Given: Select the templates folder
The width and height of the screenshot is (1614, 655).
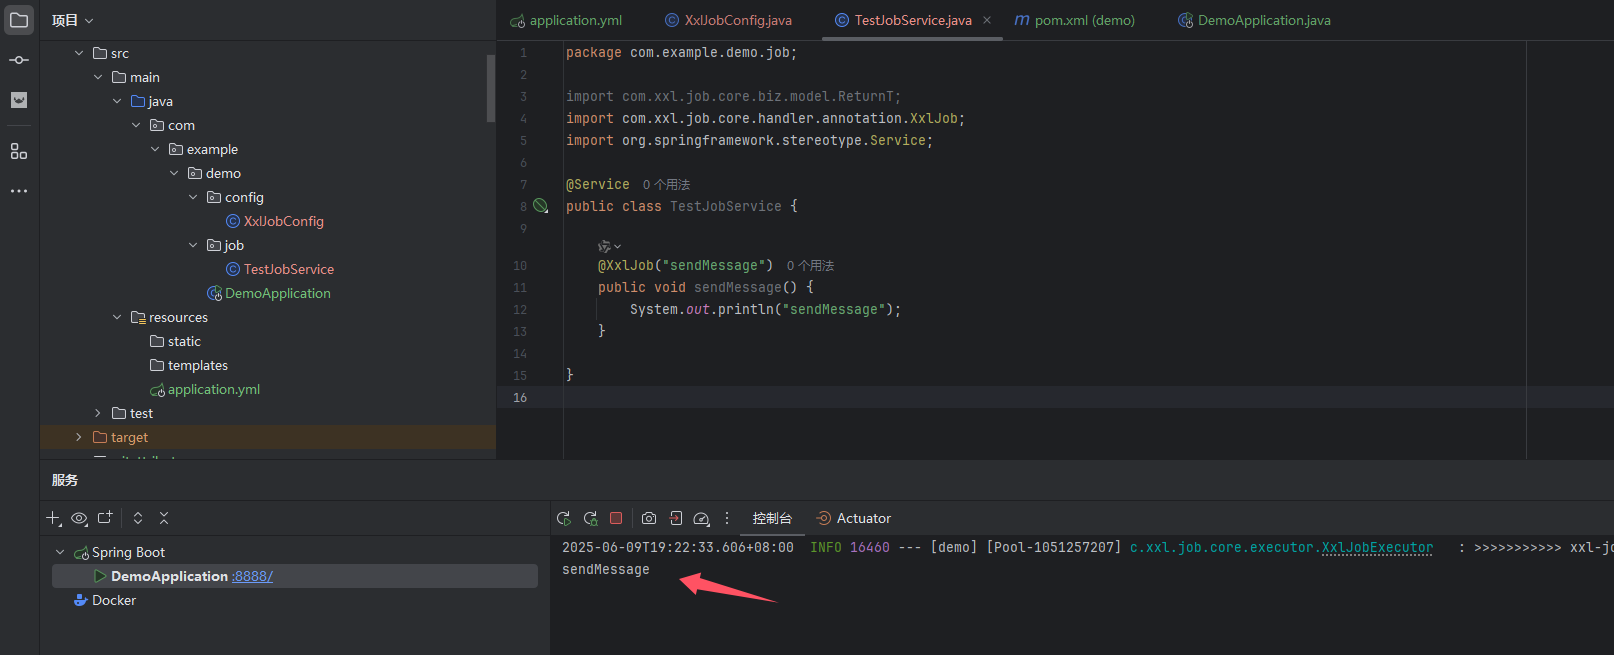Looking at the screenshot, I should (x=198, y=365).
